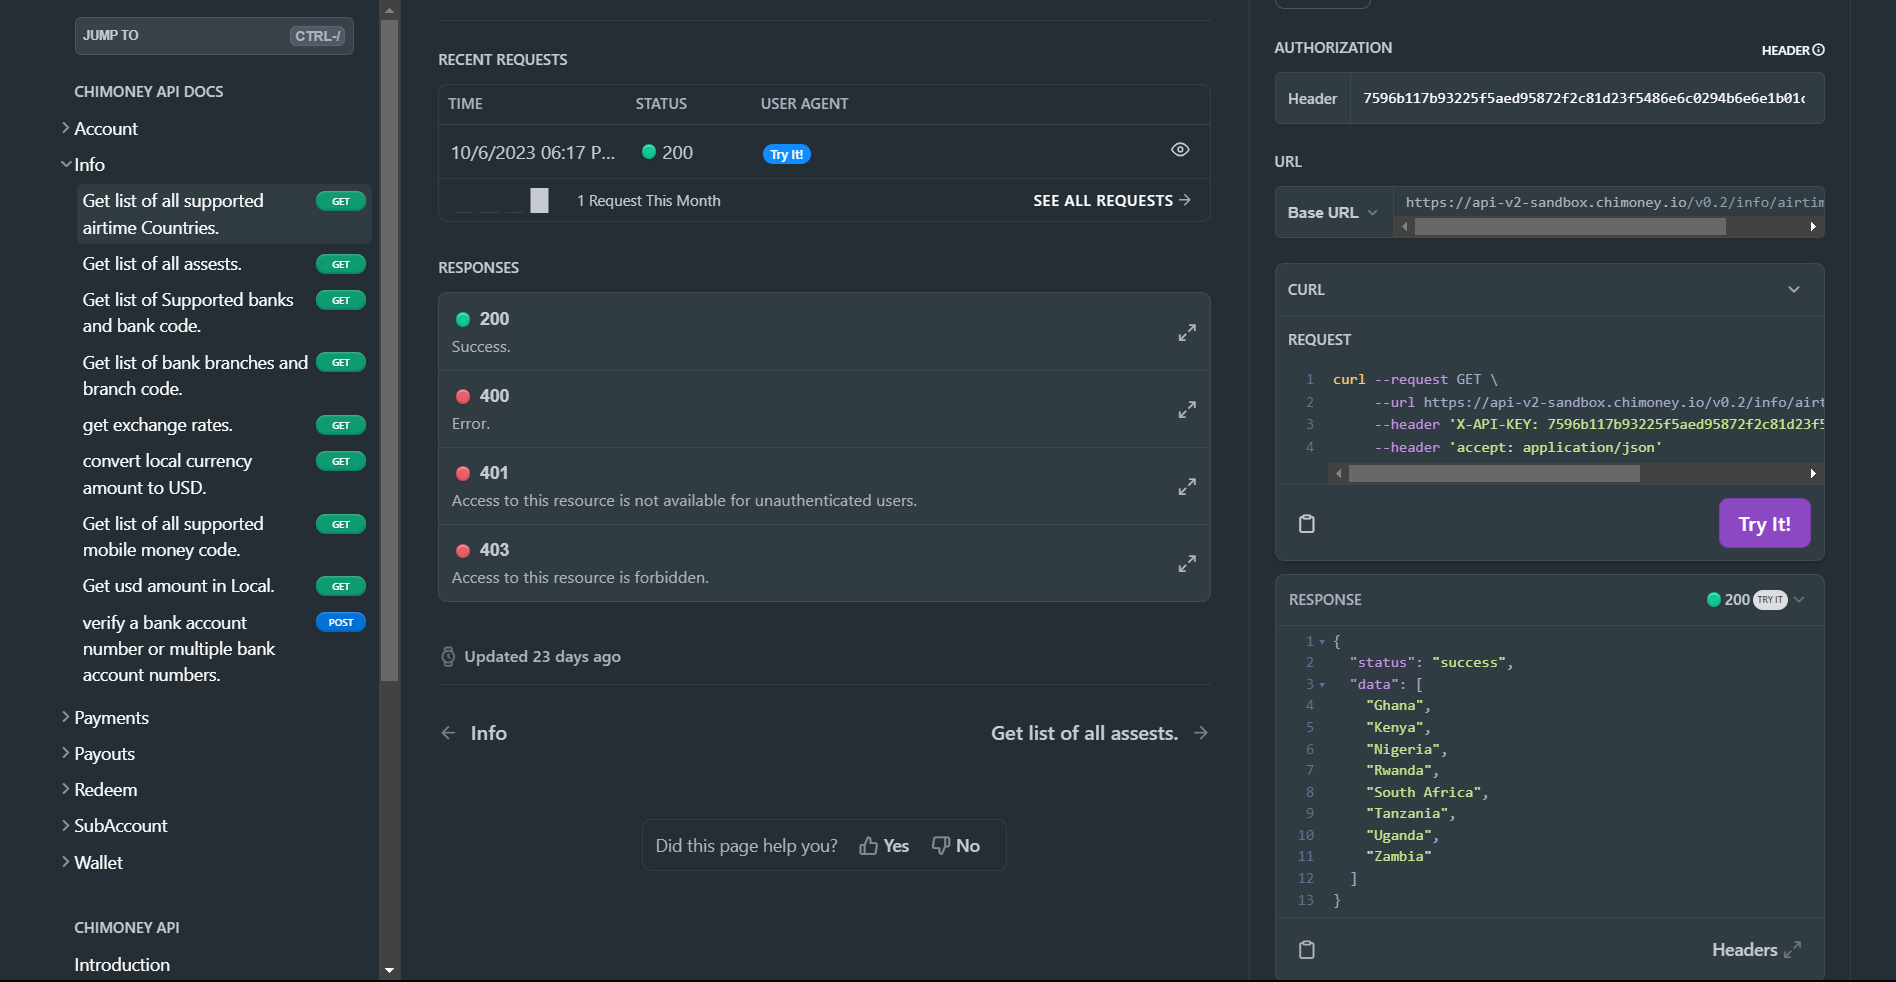Viewport: 1896px width, 982px height.
Task: Click the cURL code scrollbar right arrow
Action: (x=1813, y=474)
